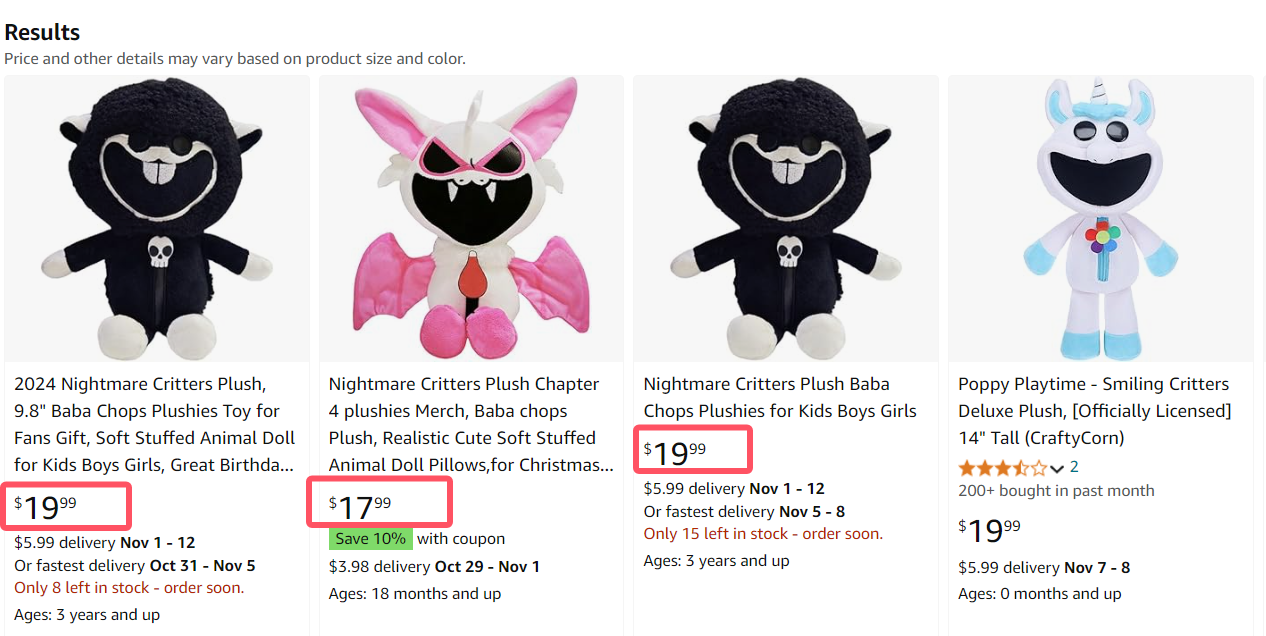Screen dimensions: 1266x636
Task: Click the price of the 2024 Nightmare Critters plush
Action: (x=46, y=507)
